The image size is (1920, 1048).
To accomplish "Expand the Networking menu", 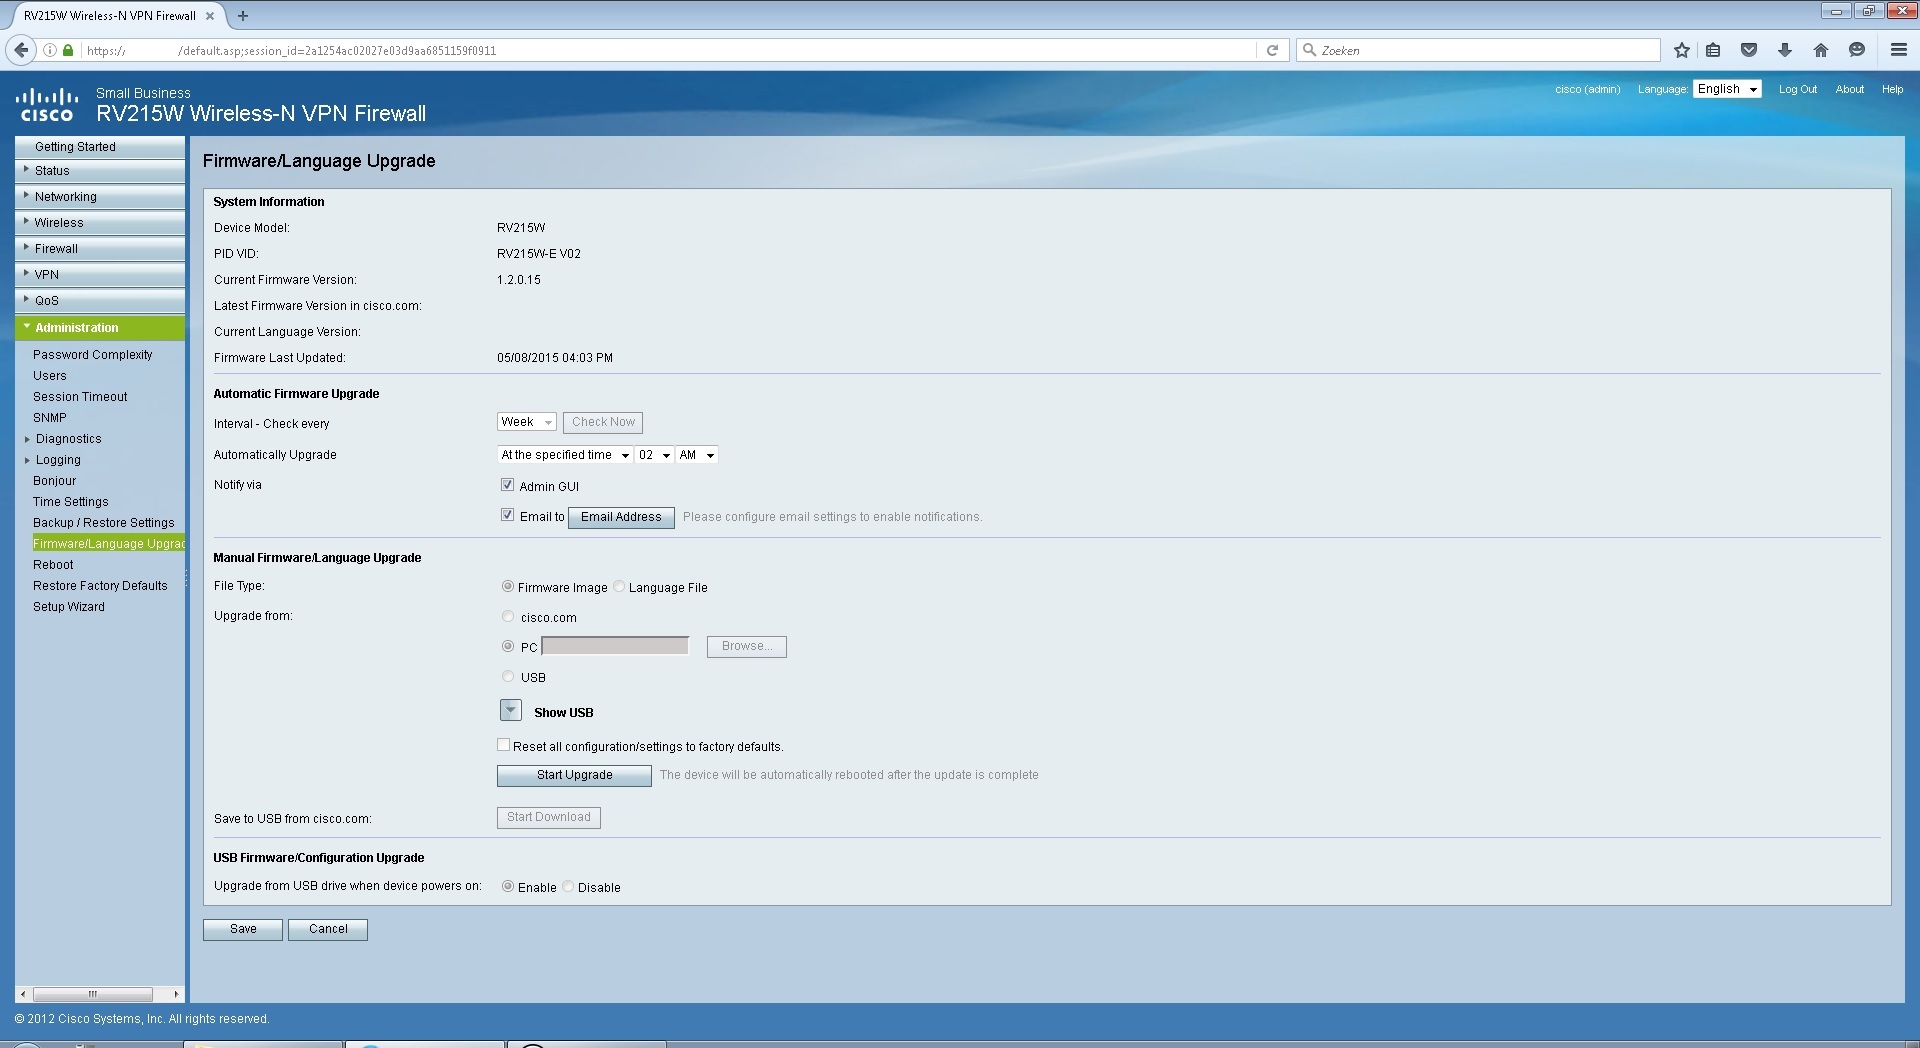I will pyautogui.click(x=100, y=197).
